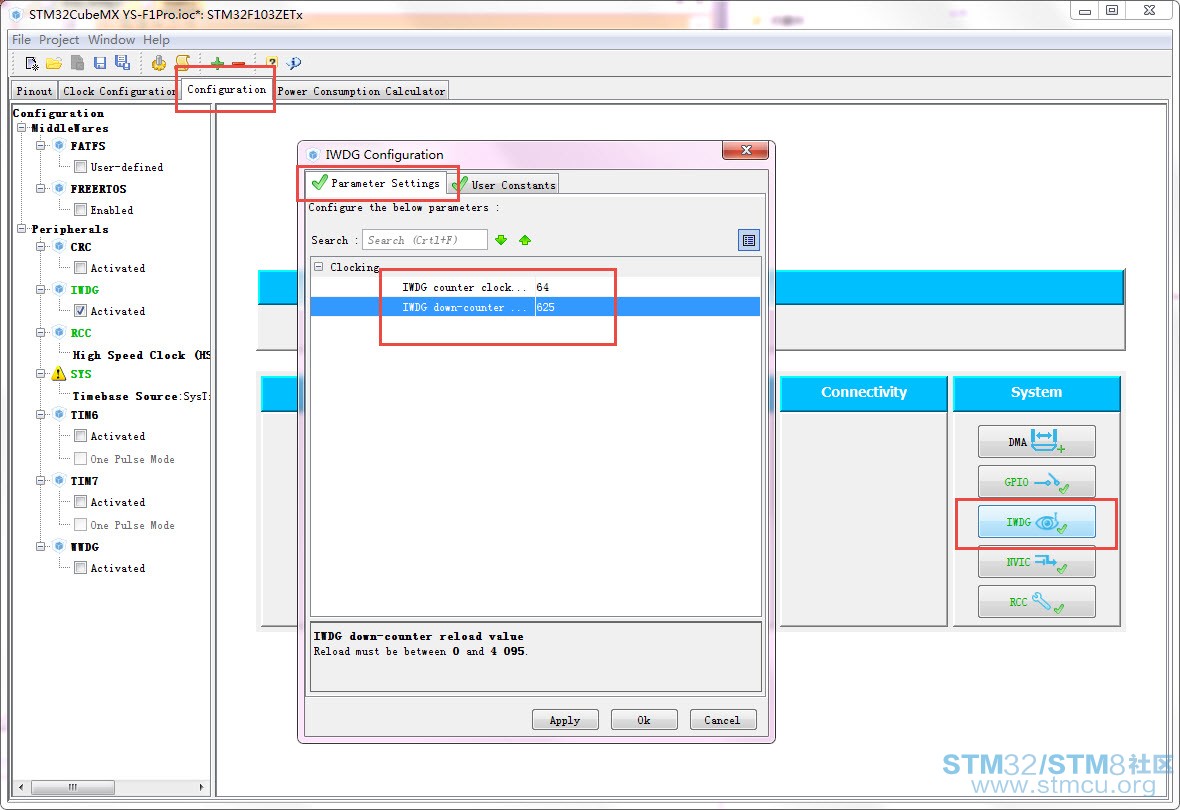Screen dimensions: 1180x810
Task: Click the Save As double-floppy icon
Action: point(122,63)
